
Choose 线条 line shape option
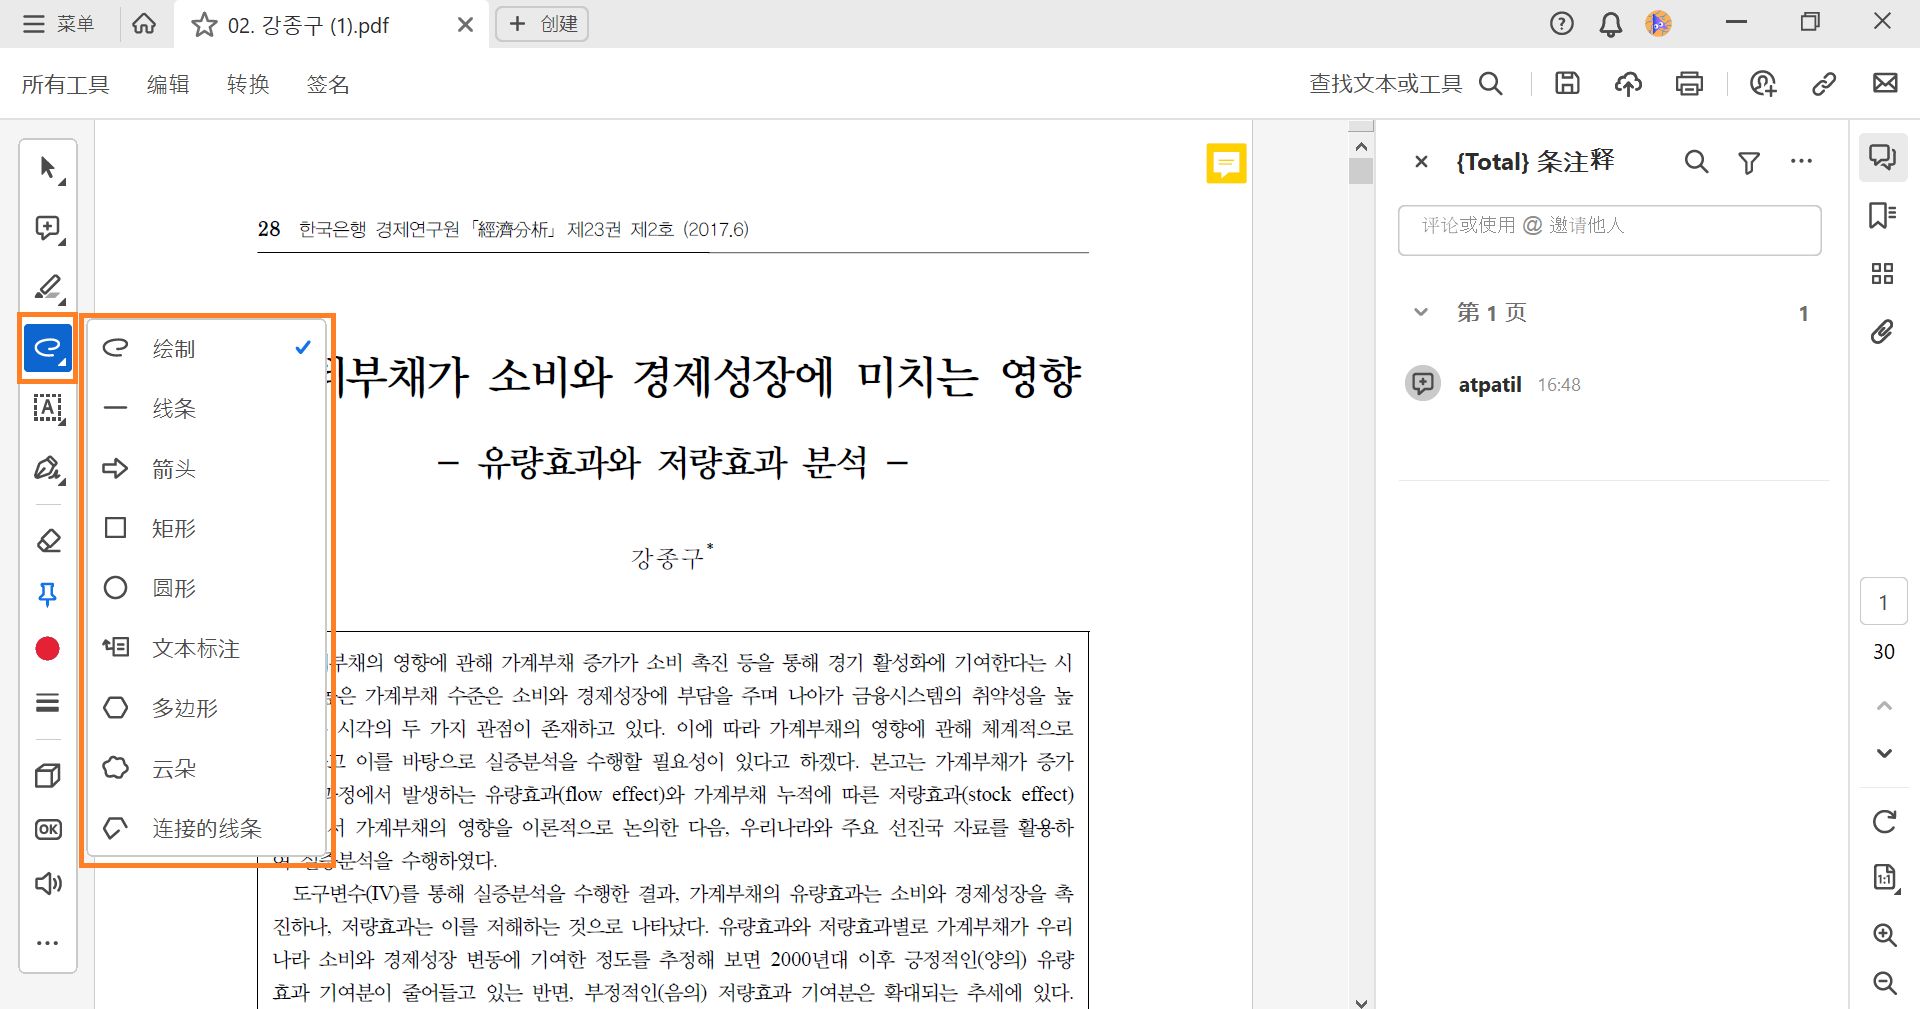[x=207, y=408]
